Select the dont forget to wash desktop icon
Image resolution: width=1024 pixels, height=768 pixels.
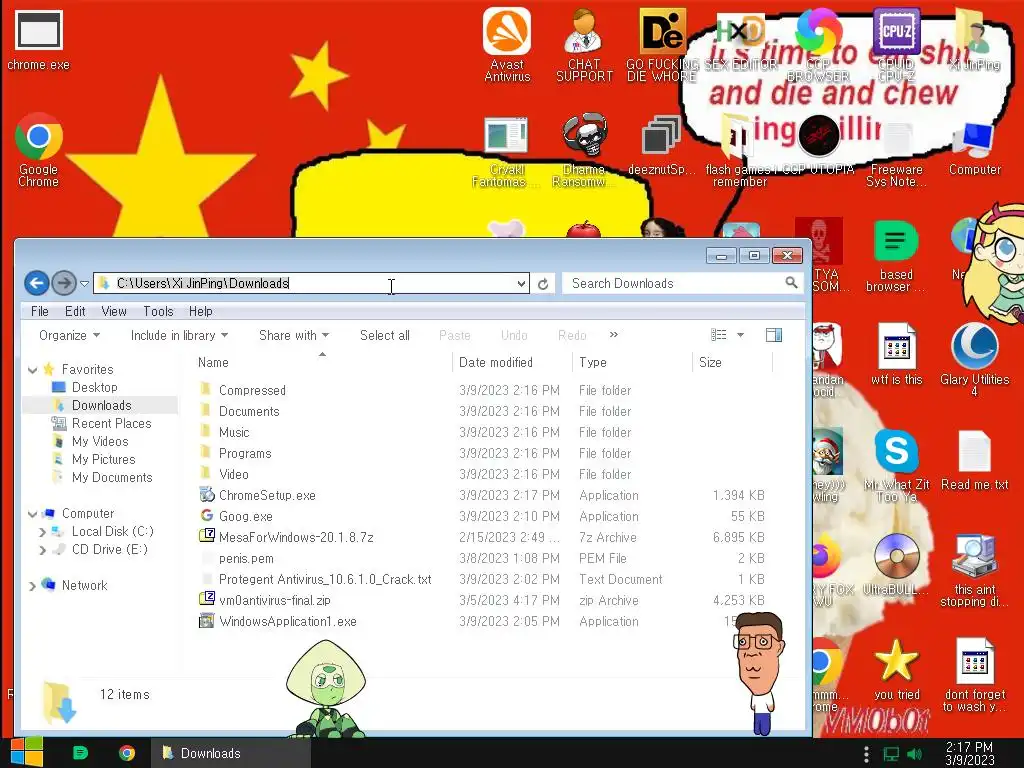click(974, 675)
